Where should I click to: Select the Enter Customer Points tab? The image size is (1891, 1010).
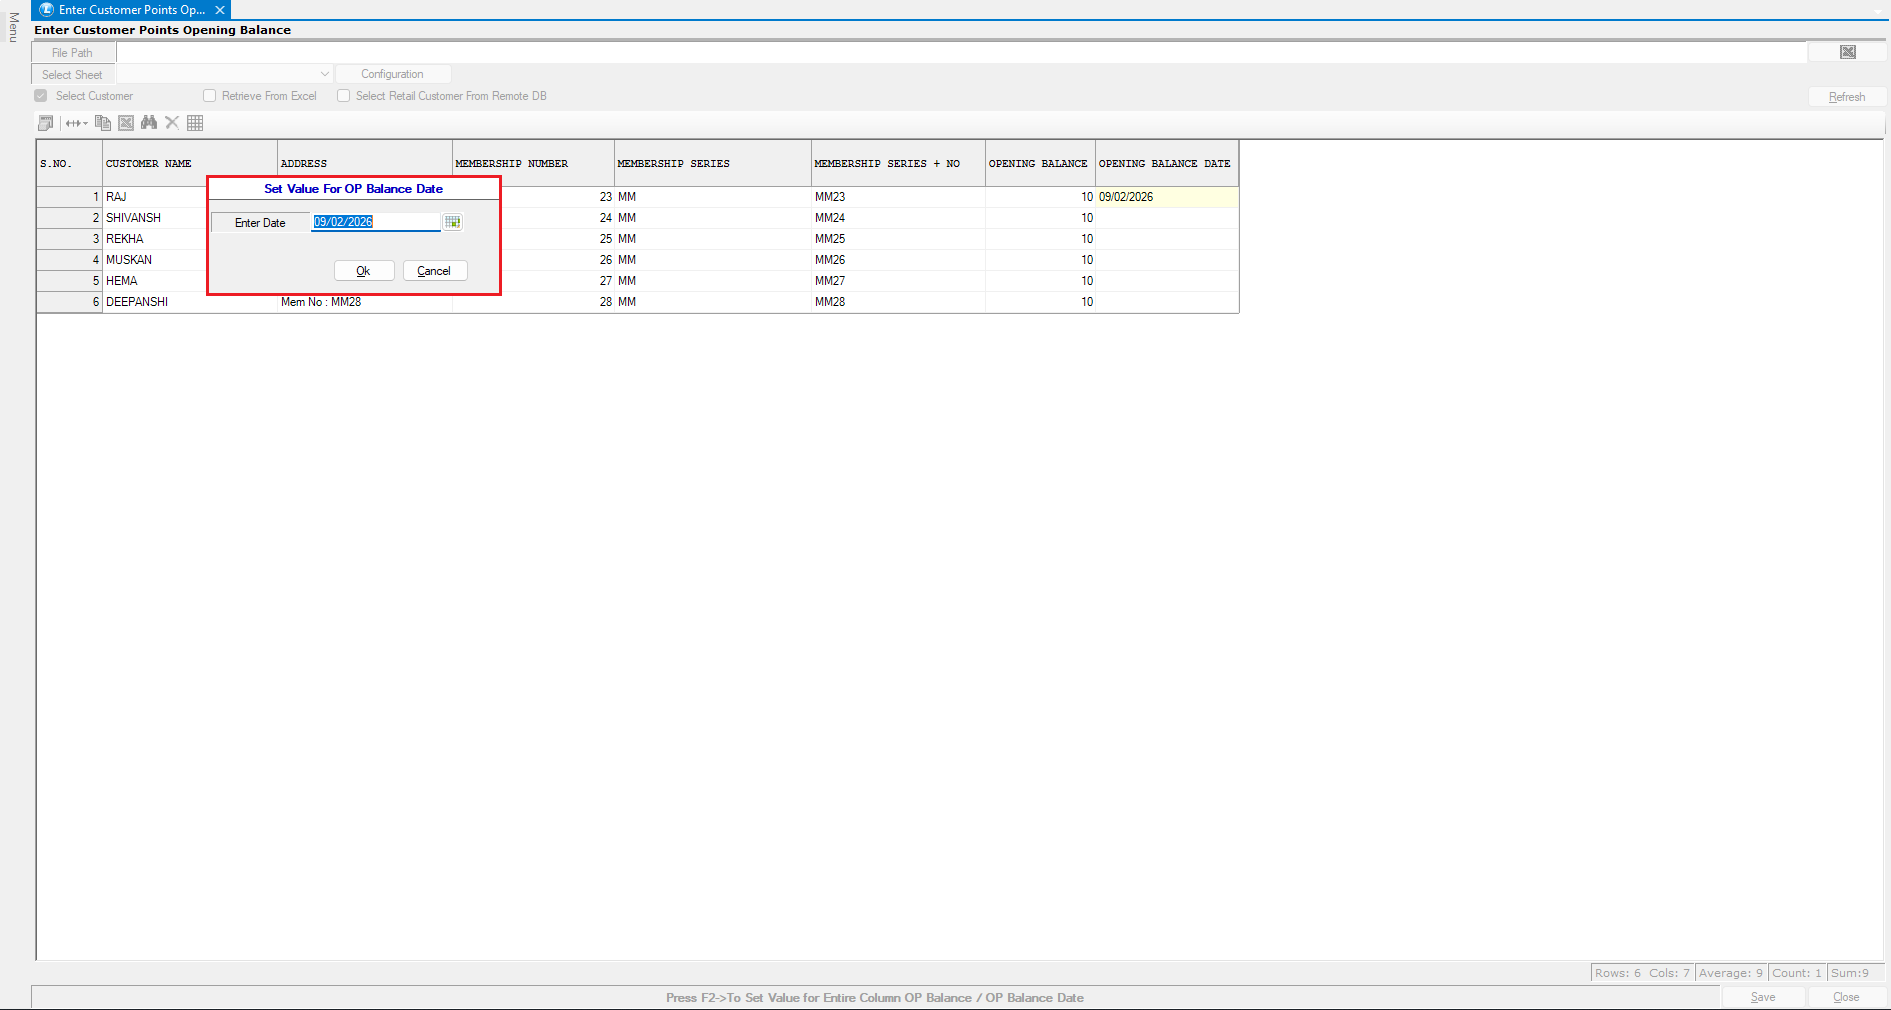[x=130, y=10]
